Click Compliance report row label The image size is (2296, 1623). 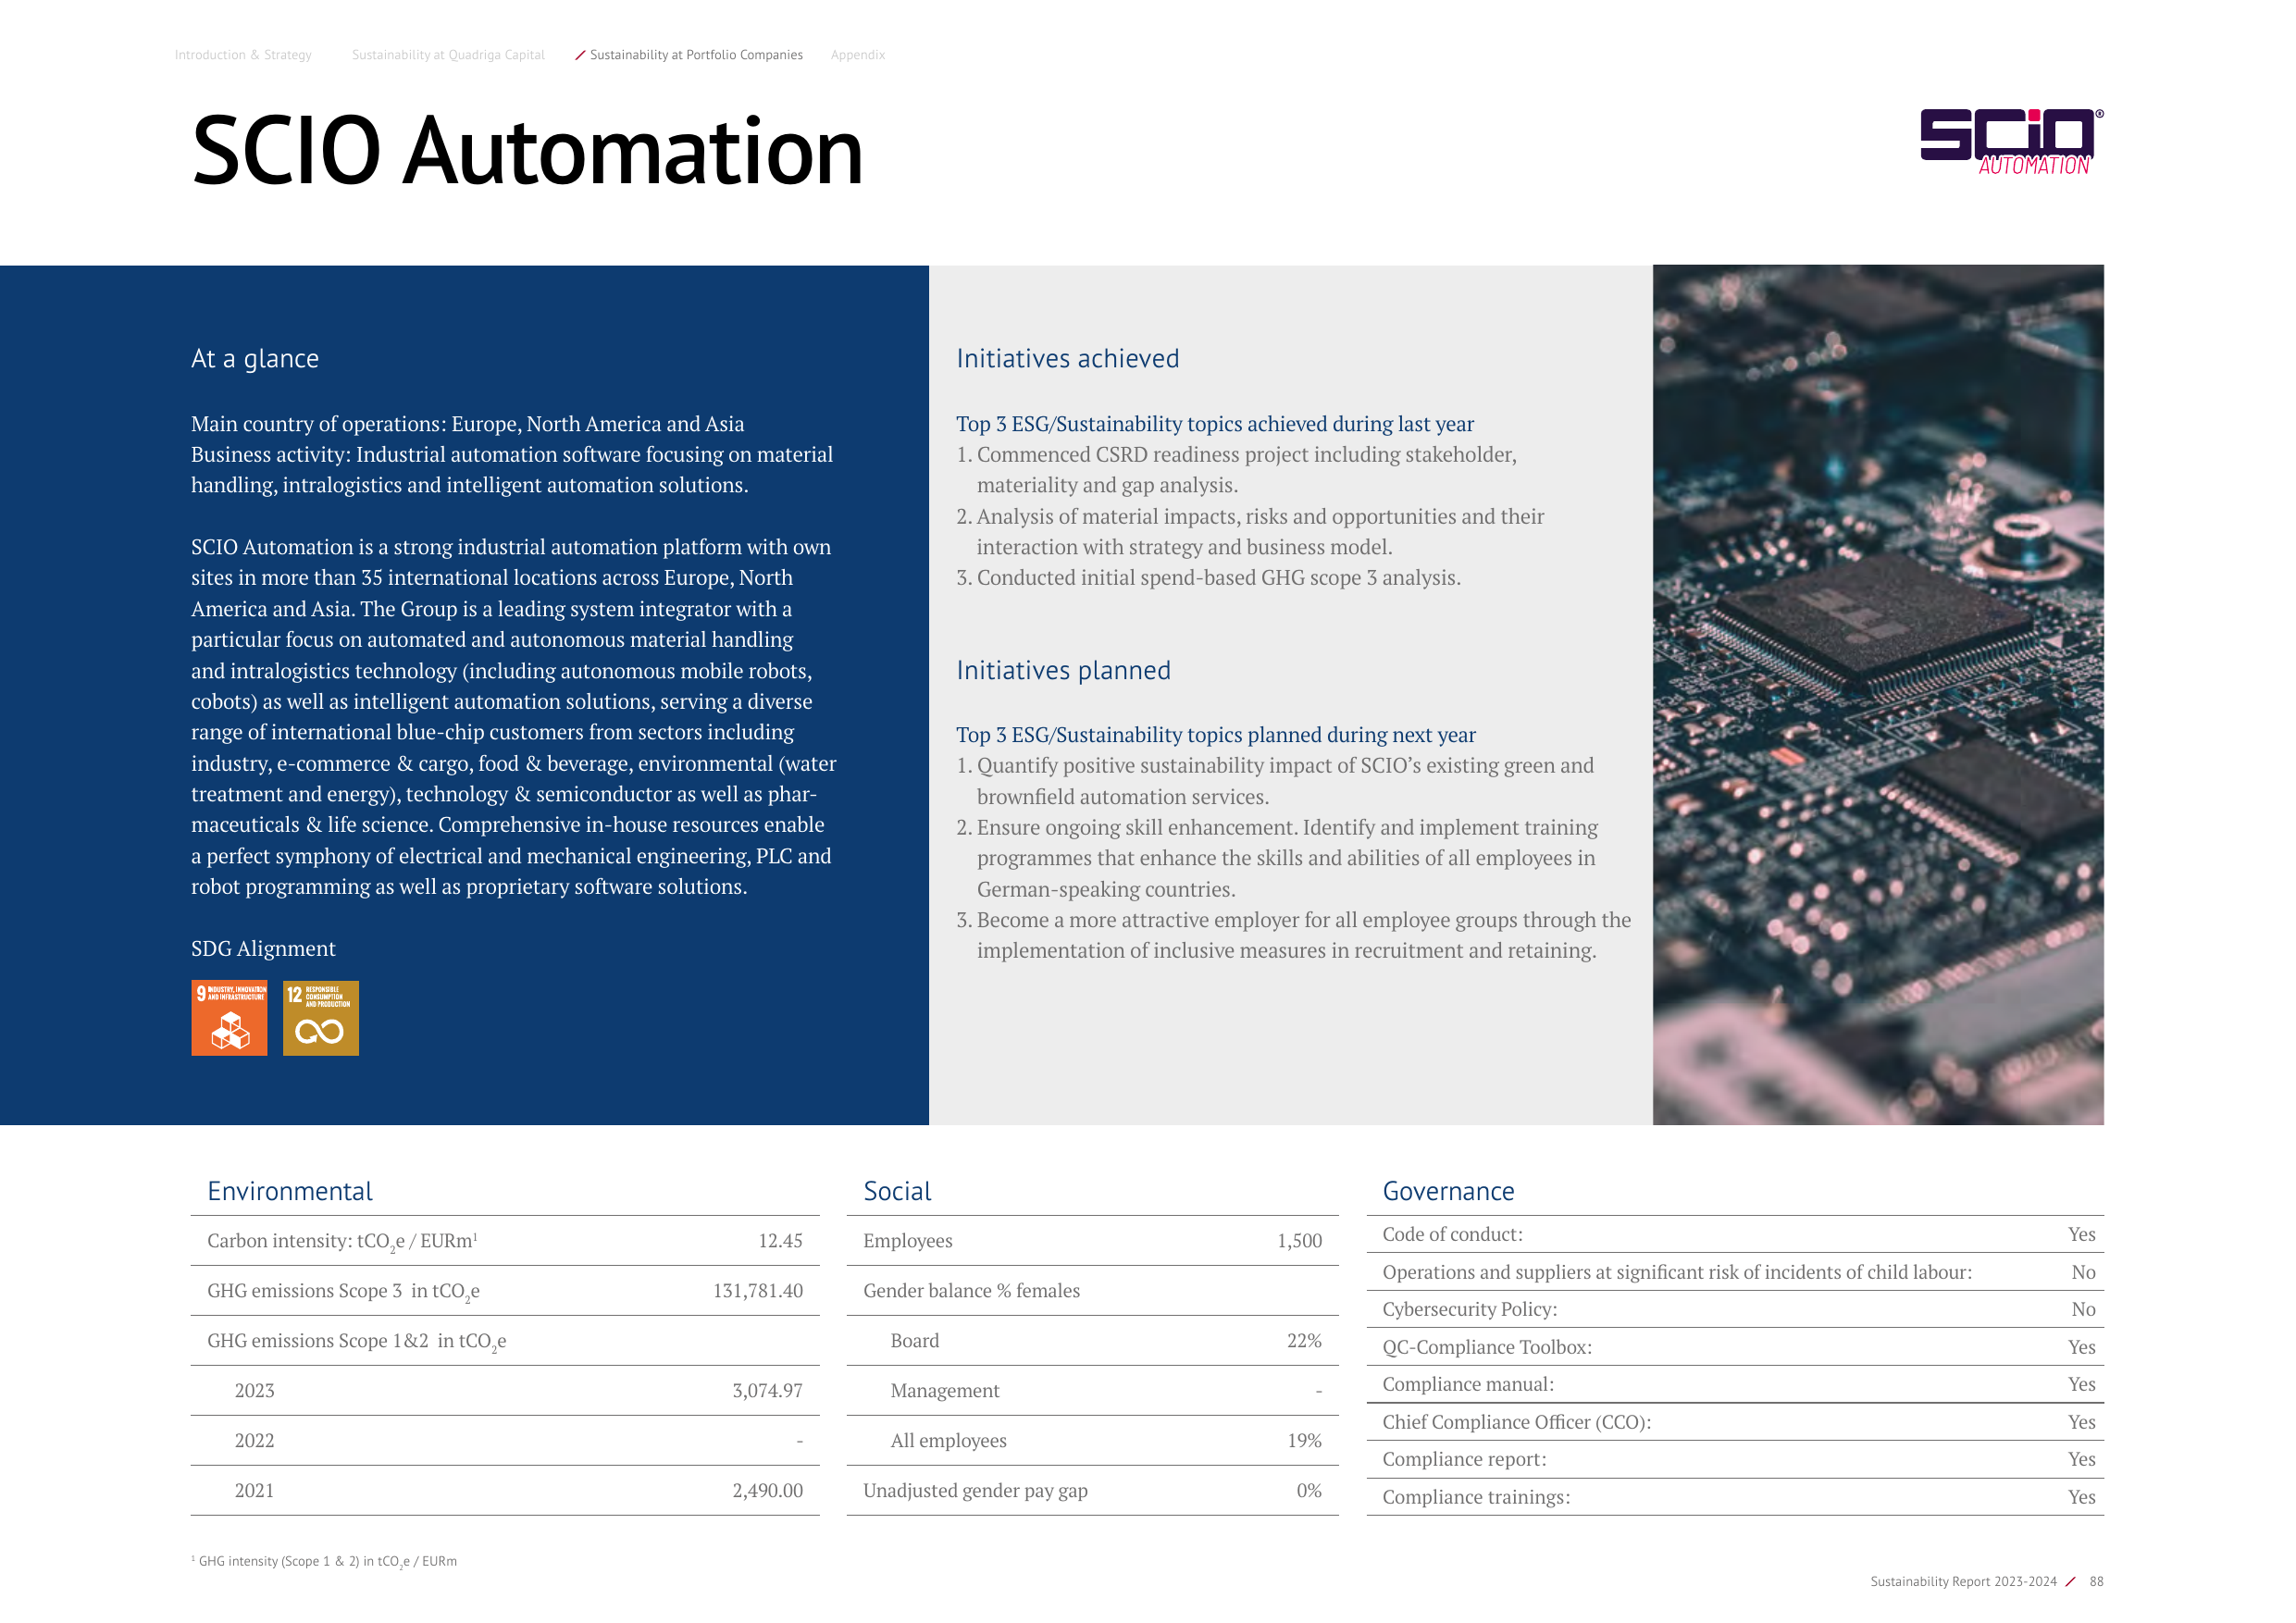[1464, 1460]
